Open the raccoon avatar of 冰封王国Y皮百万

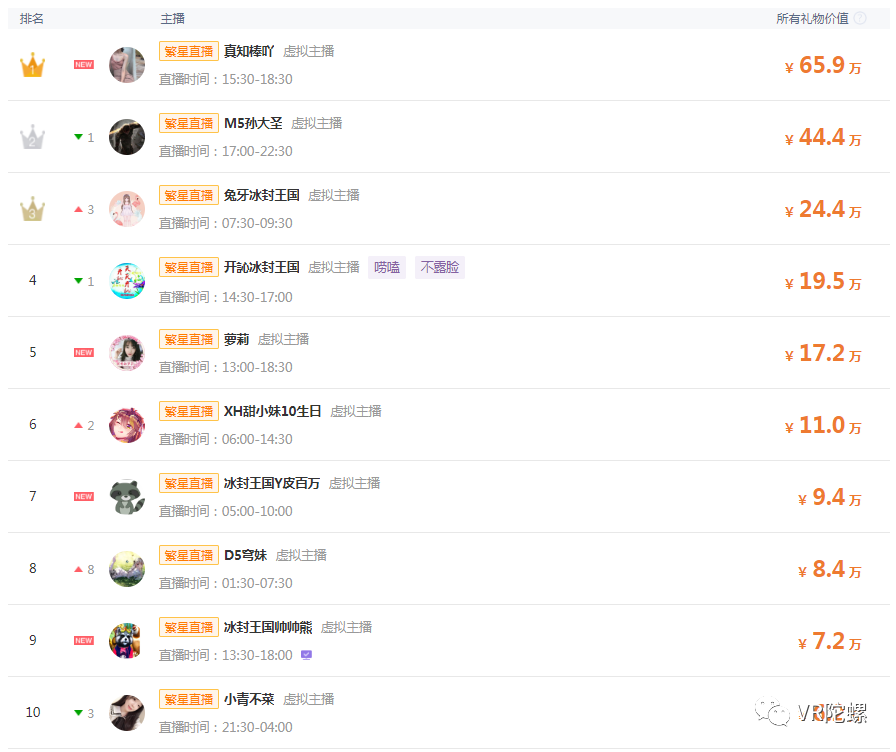pos(127,497)
